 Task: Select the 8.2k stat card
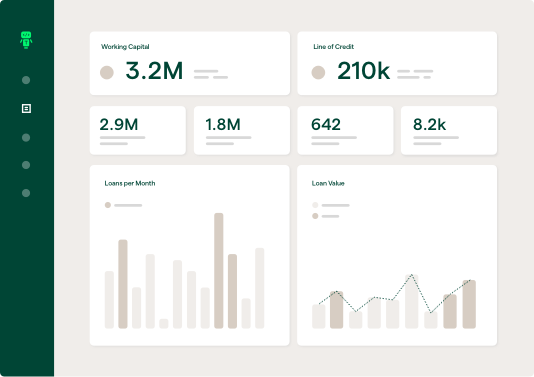(x=449, y=130)
